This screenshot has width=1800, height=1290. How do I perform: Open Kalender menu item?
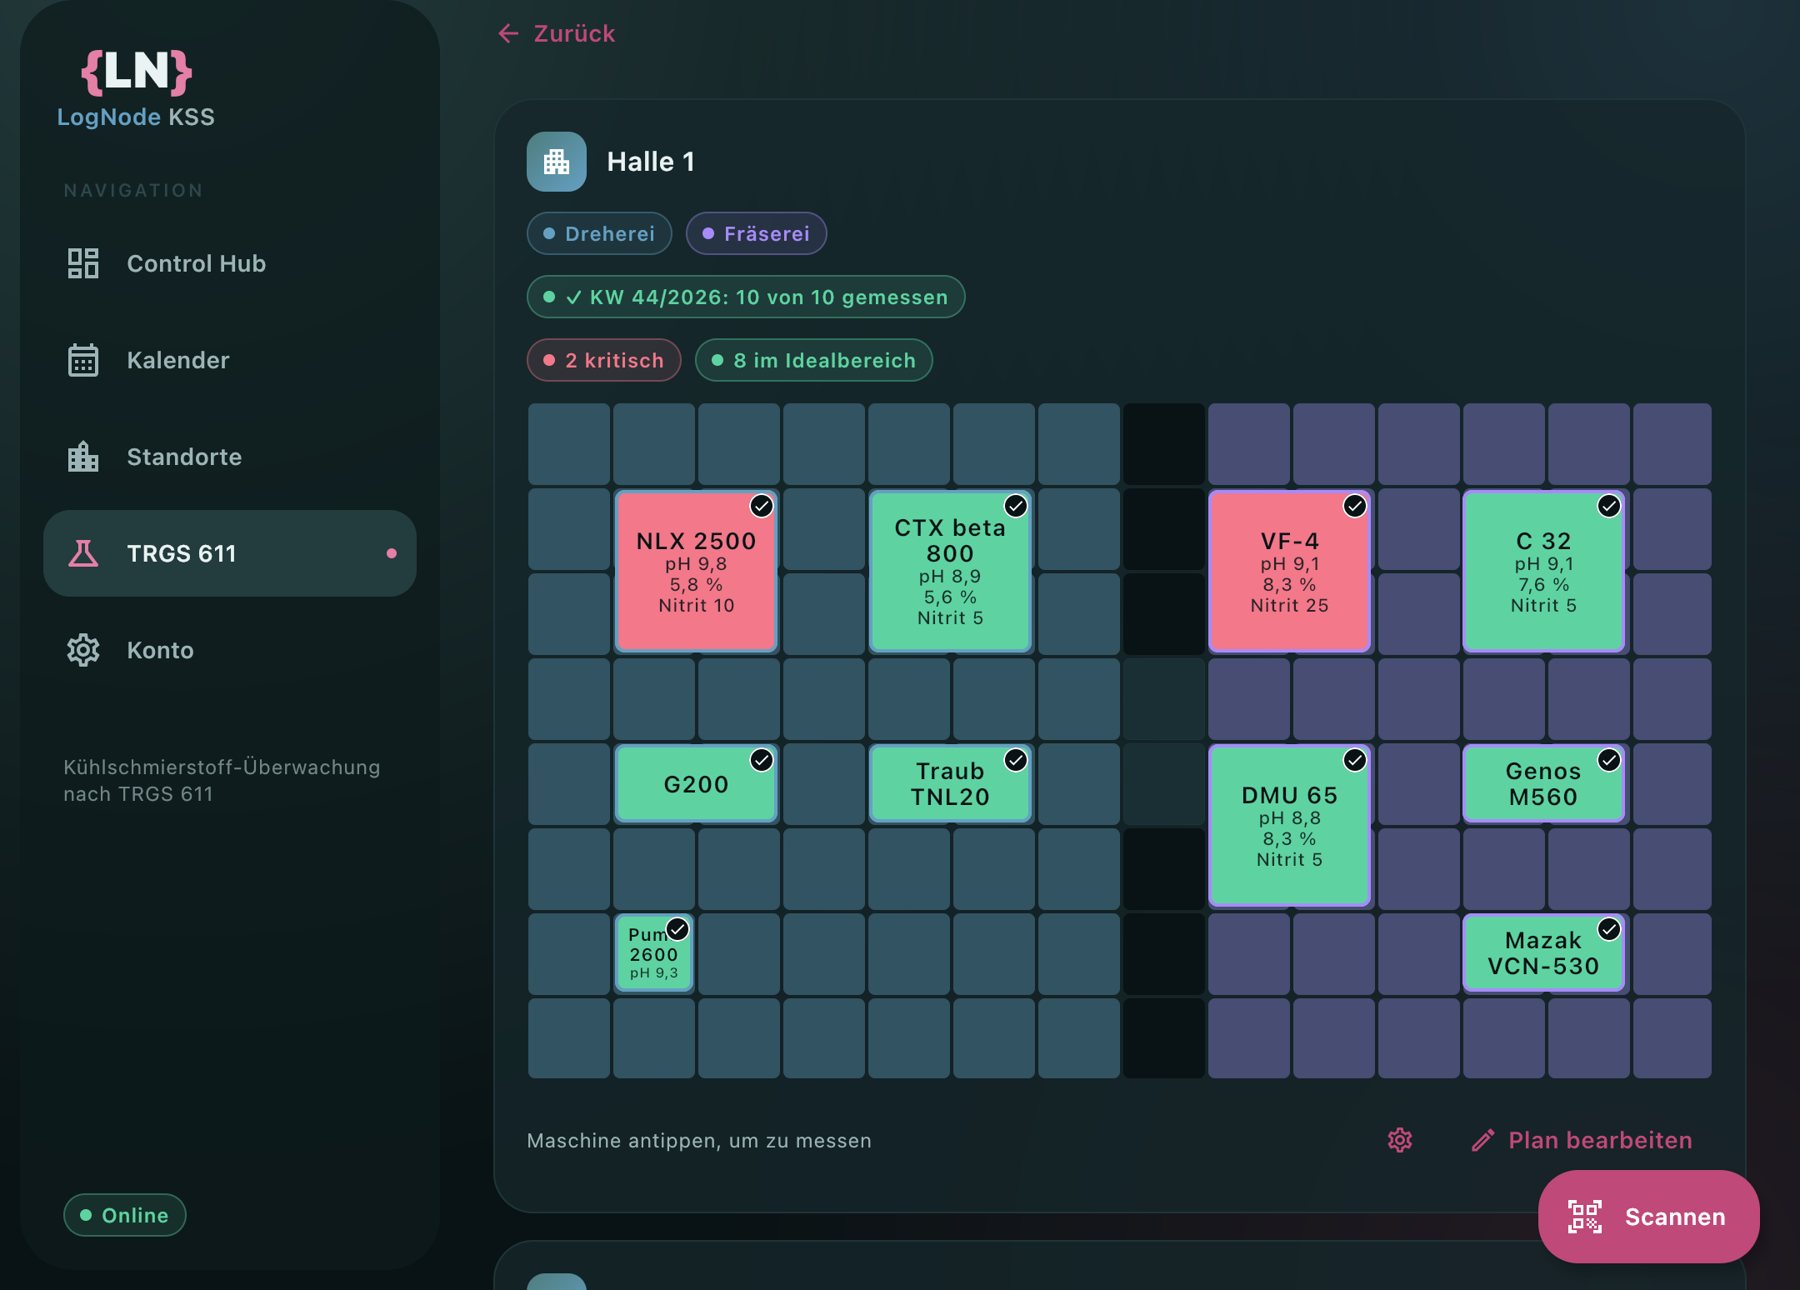point(230,360)
